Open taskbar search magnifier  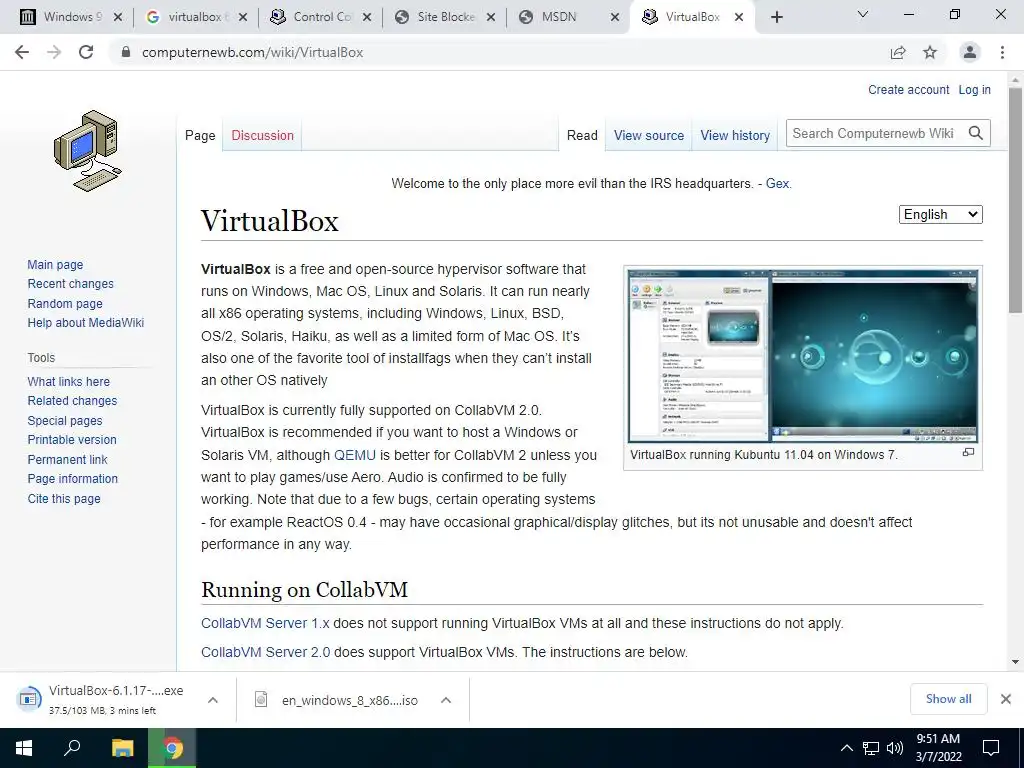(72, 748)
